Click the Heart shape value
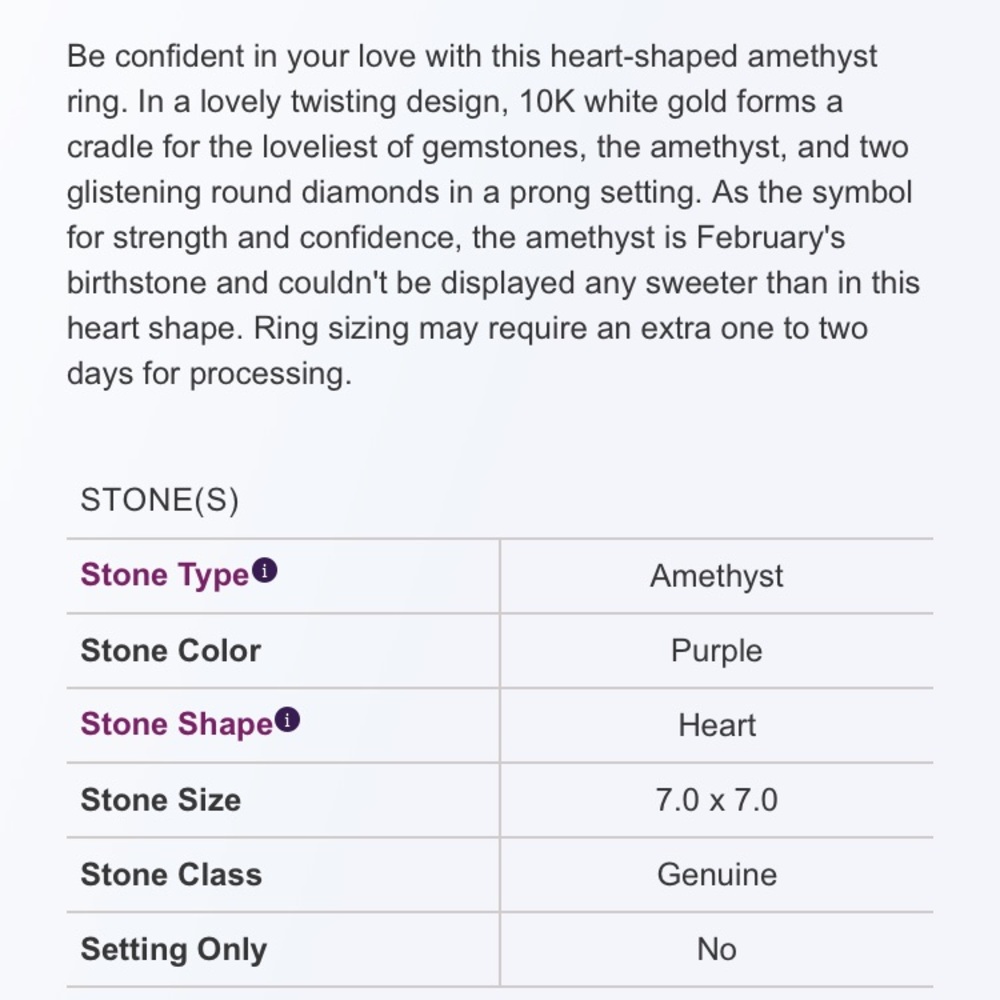1000x1000 pixels. (x=716, y=725)
